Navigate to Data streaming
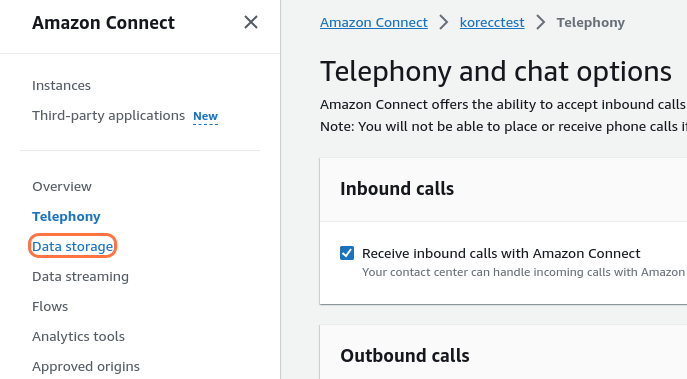This screenshot has width=687, height=379. pos(80,276)
